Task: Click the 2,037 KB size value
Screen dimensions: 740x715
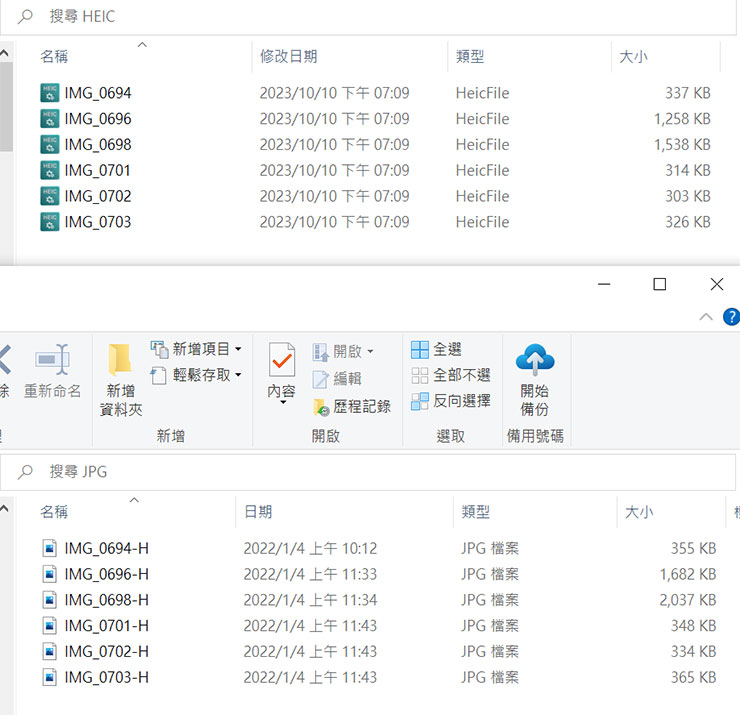Action: coord(688,600)
